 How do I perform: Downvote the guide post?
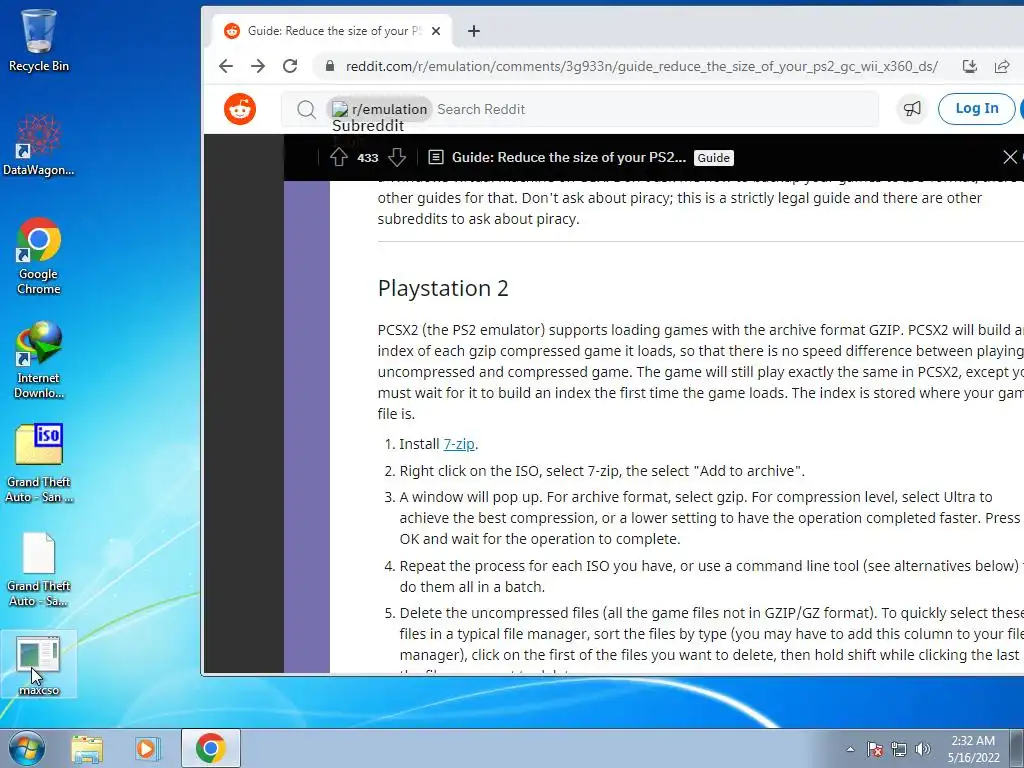click(396, 157)
